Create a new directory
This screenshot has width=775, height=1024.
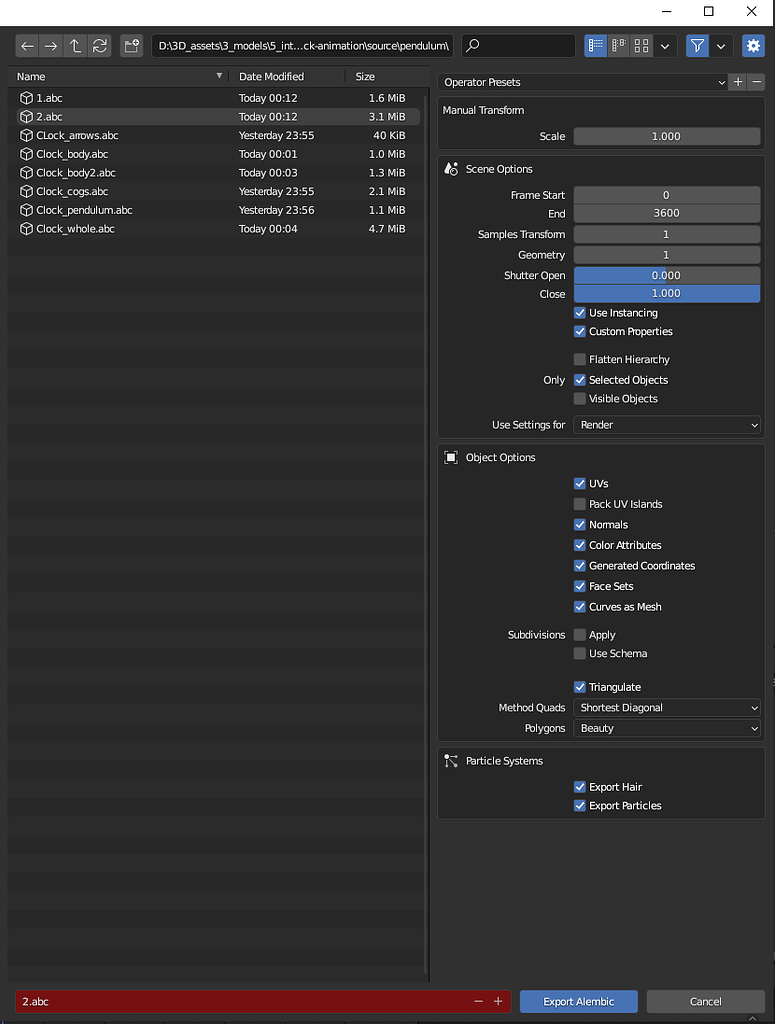(131, 45)
